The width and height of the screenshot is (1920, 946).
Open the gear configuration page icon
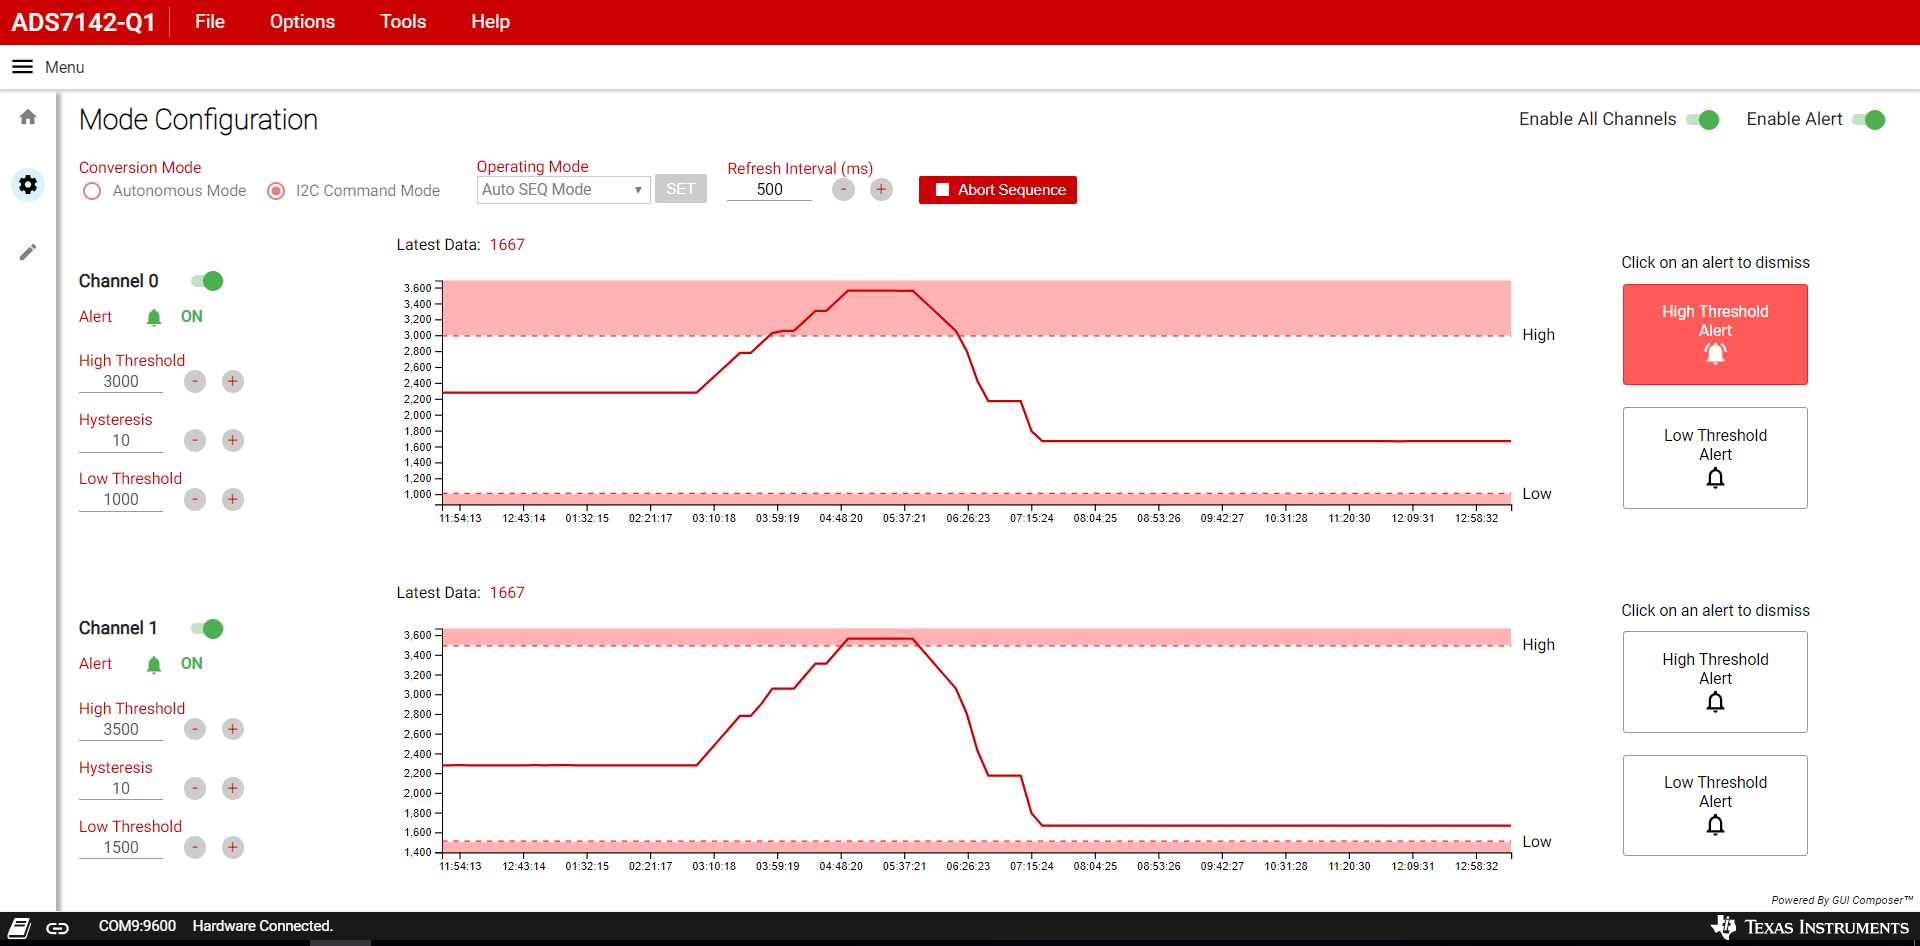[x=28, y=185]
